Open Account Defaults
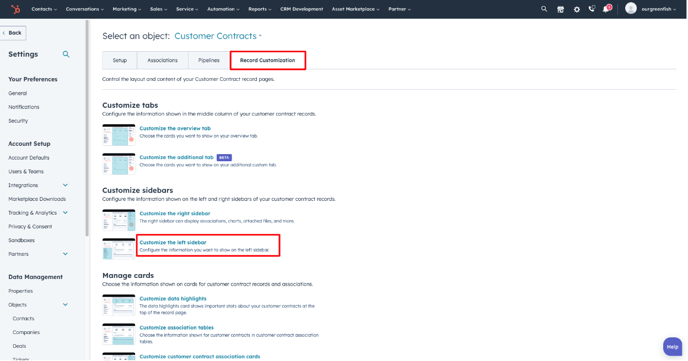This screenshot has height=361, width=688. click(29, 158)
